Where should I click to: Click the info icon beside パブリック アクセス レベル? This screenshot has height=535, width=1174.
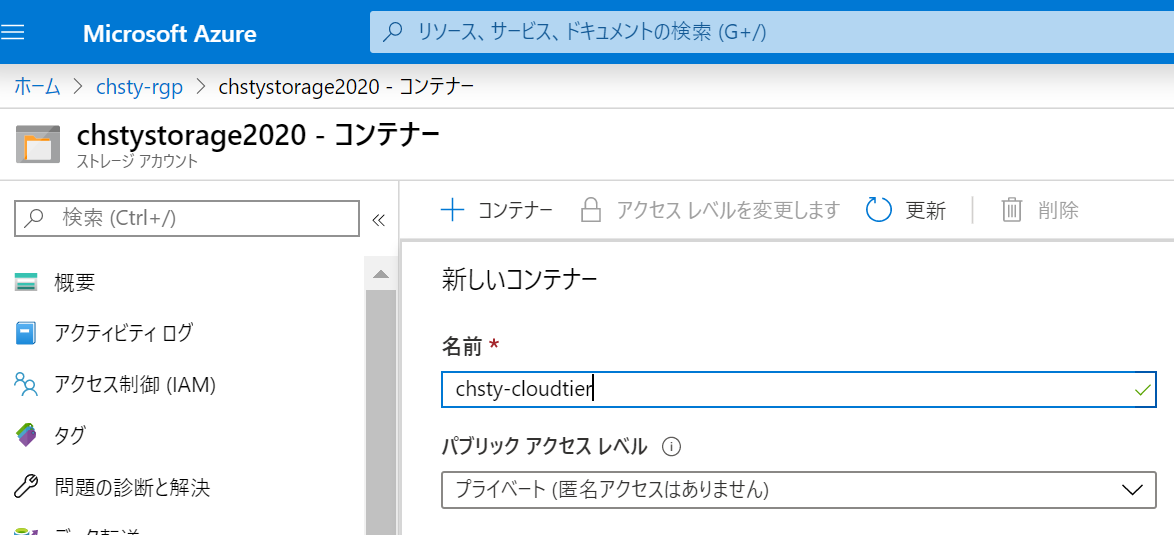(672, 446)
